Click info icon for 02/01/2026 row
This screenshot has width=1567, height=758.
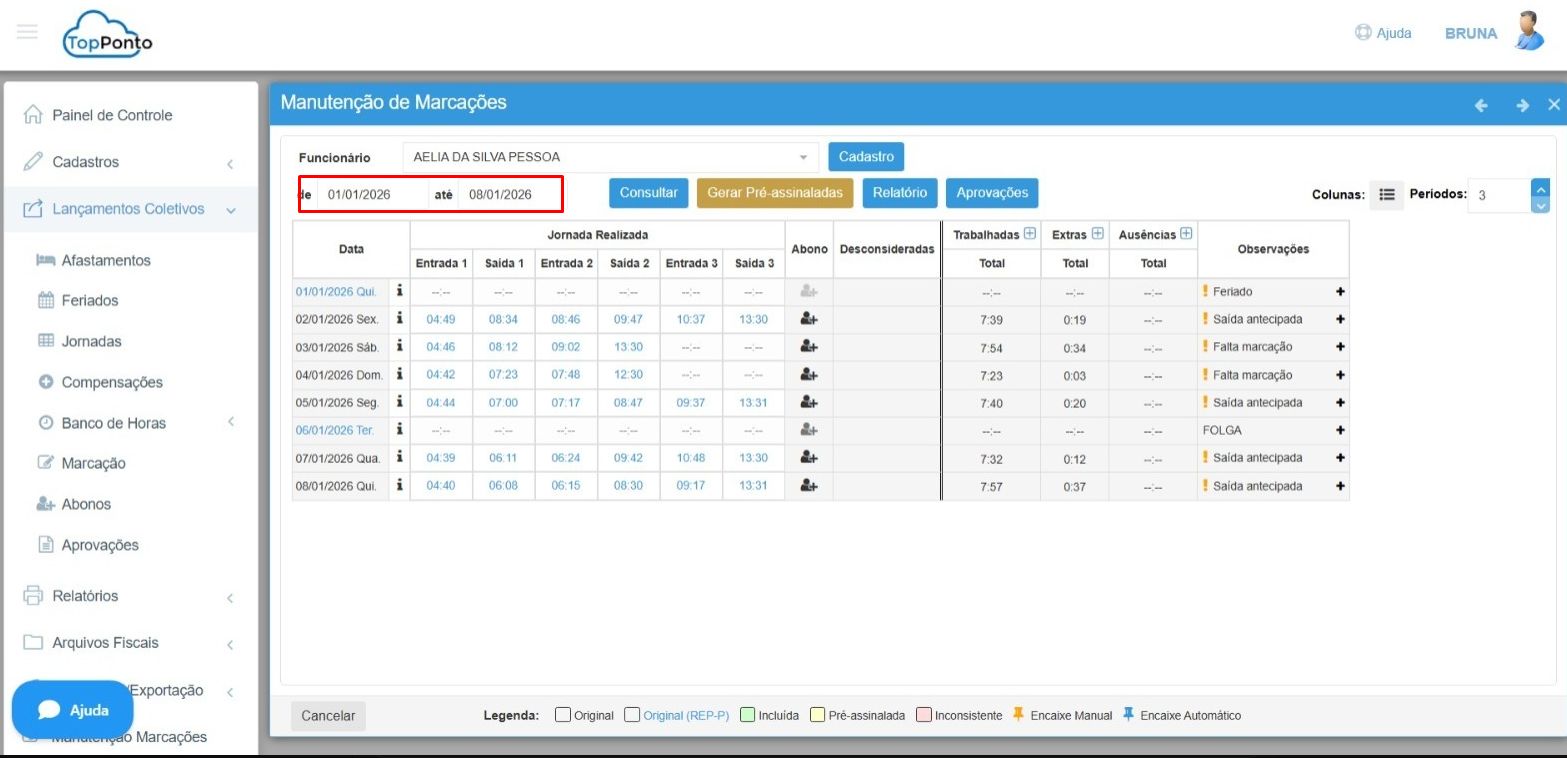(x=400, y=319)
